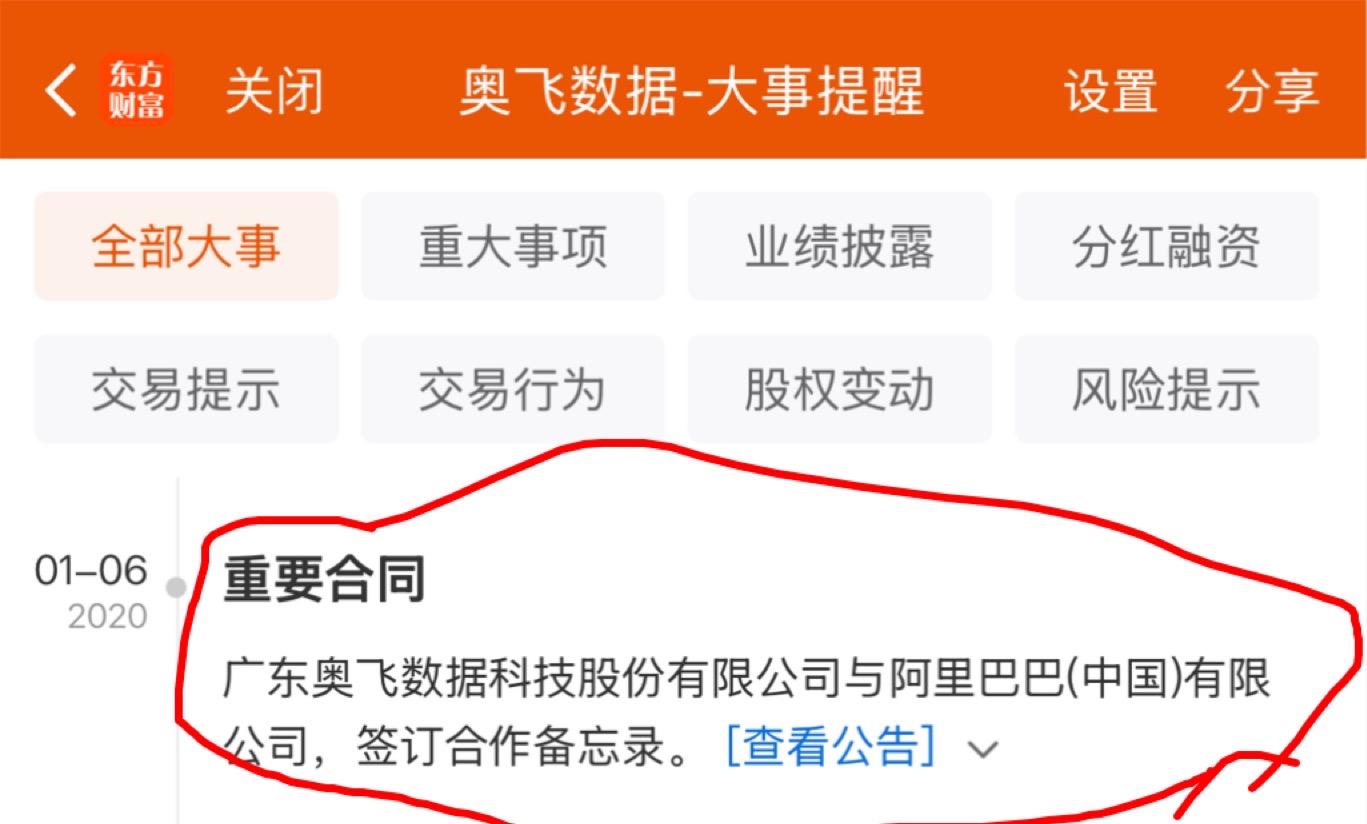Show 股权变动 events
The width and height of the screenshot is (1367, 824).
[840, 389]
